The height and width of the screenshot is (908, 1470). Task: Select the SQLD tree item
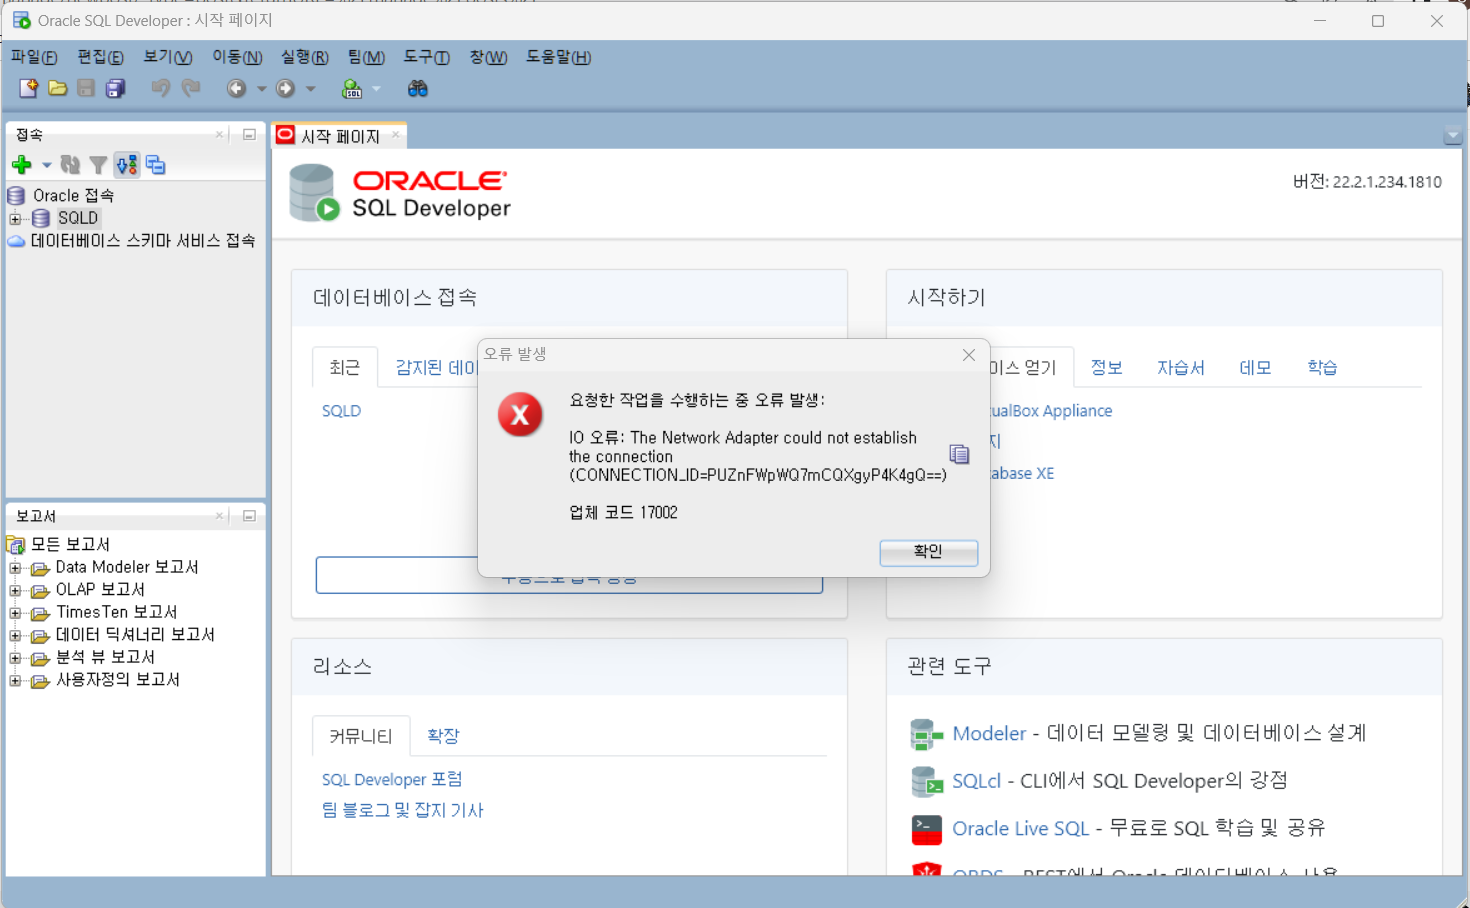pyautogui.click(x=77, y=218)
